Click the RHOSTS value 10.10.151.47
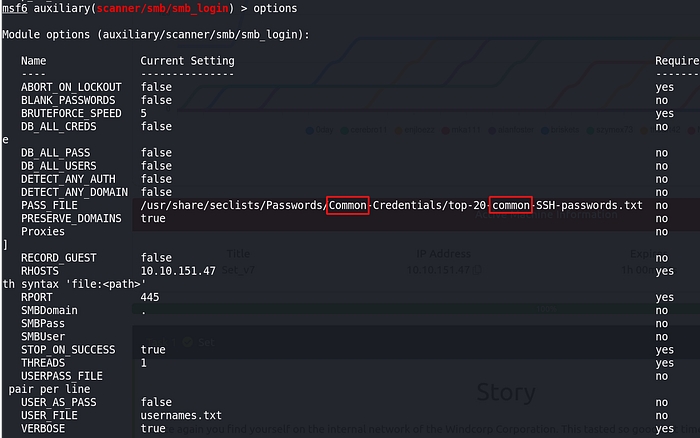The width and height of the screenshot is (700, 438). click(180, 271)
